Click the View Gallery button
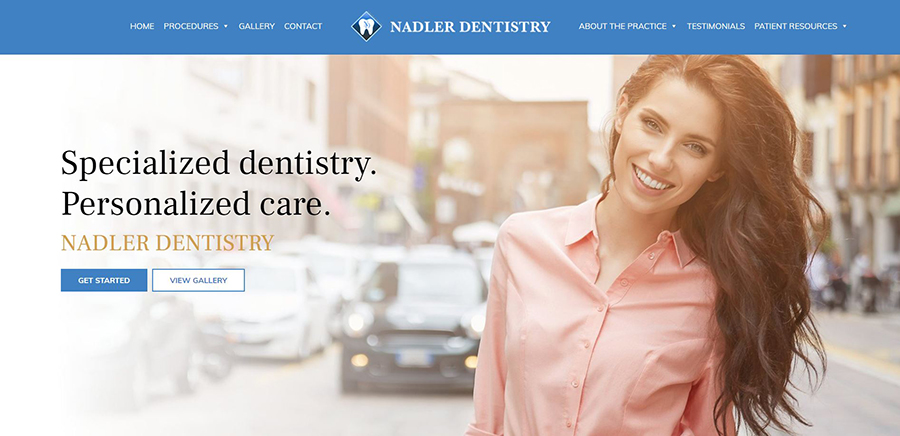 199,281
